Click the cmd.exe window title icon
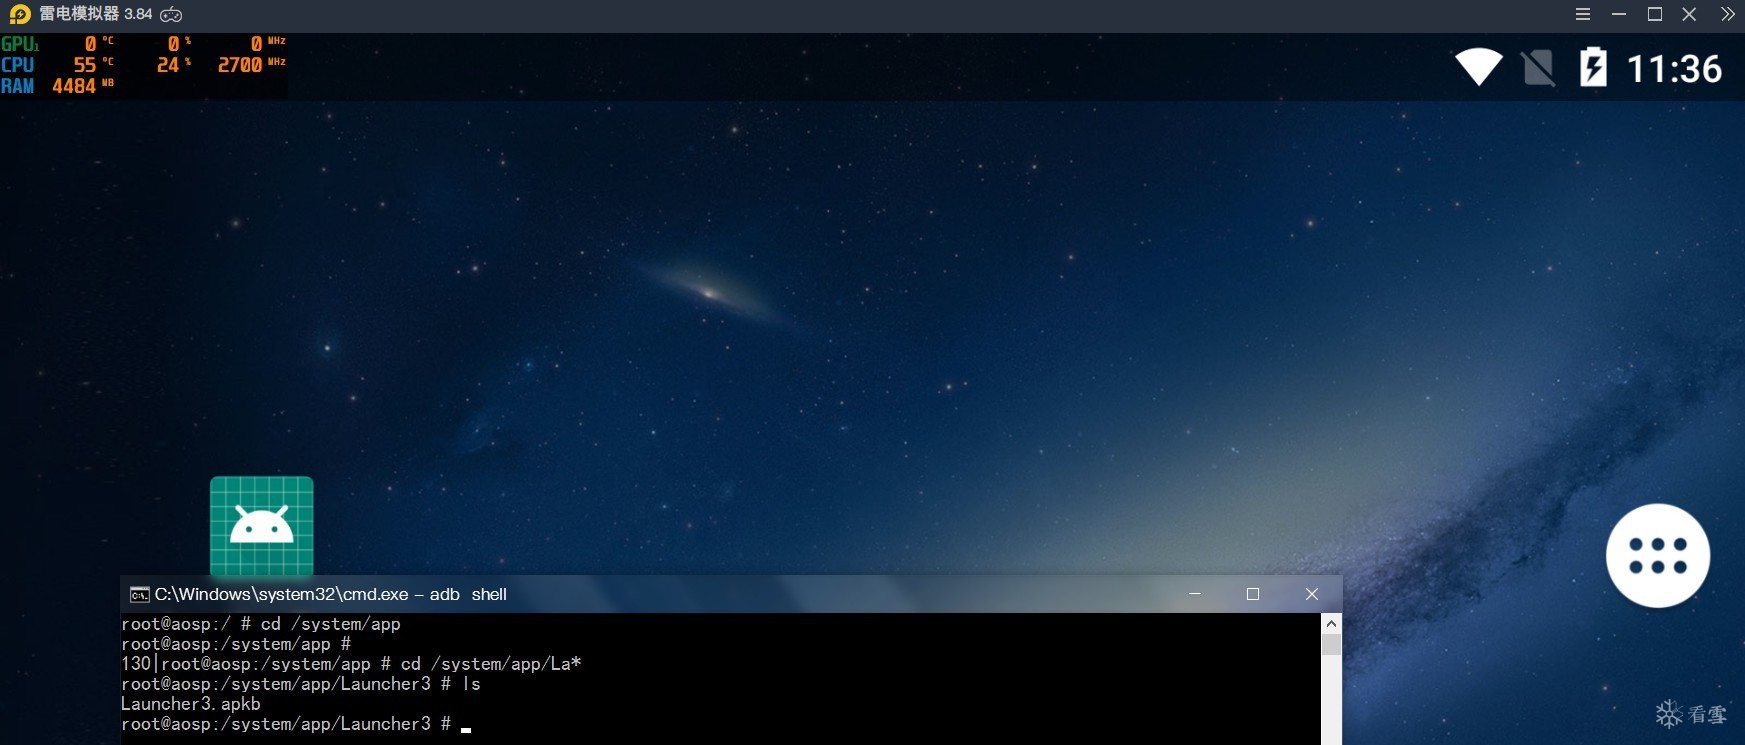The image size is (1745, 745). (x=140, y=595)
